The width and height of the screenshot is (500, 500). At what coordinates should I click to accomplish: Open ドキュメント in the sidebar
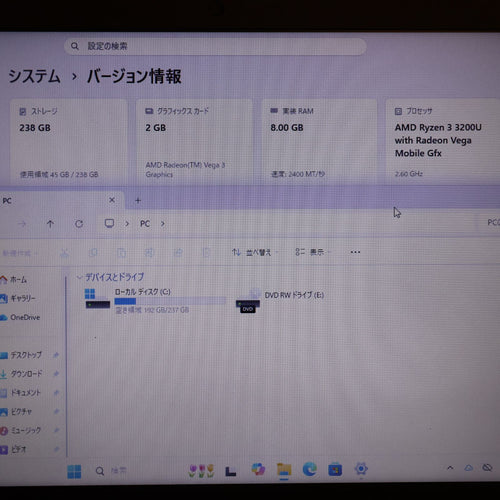[x=20, y=393]
